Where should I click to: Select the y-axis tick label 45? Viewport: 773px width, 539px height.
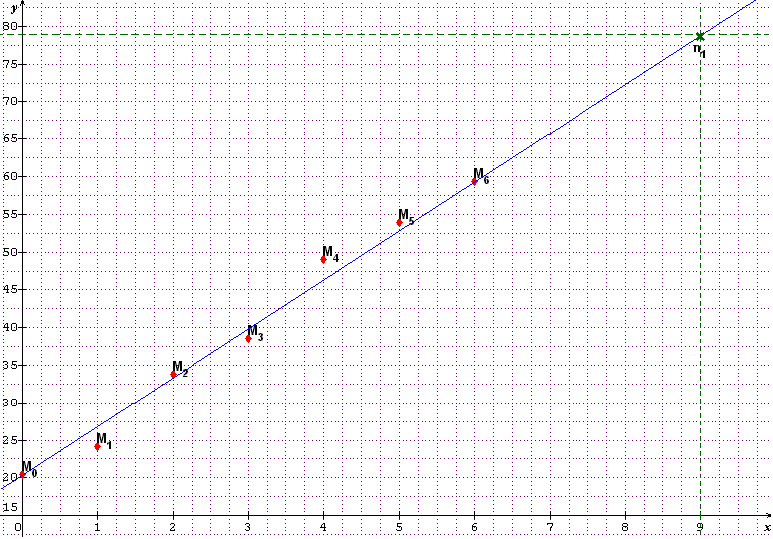9,290
